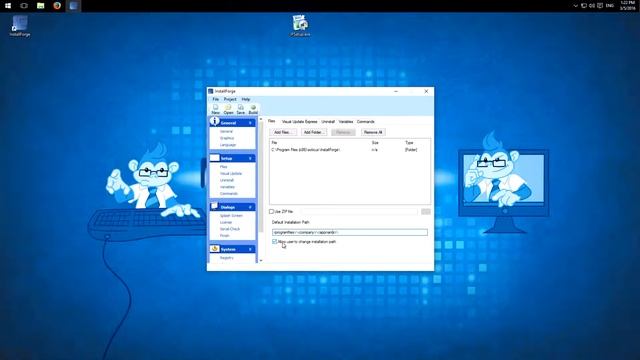Click the Add Folder button
The height and width of the screenshot is (360, 640).
(x=314, y=132)
